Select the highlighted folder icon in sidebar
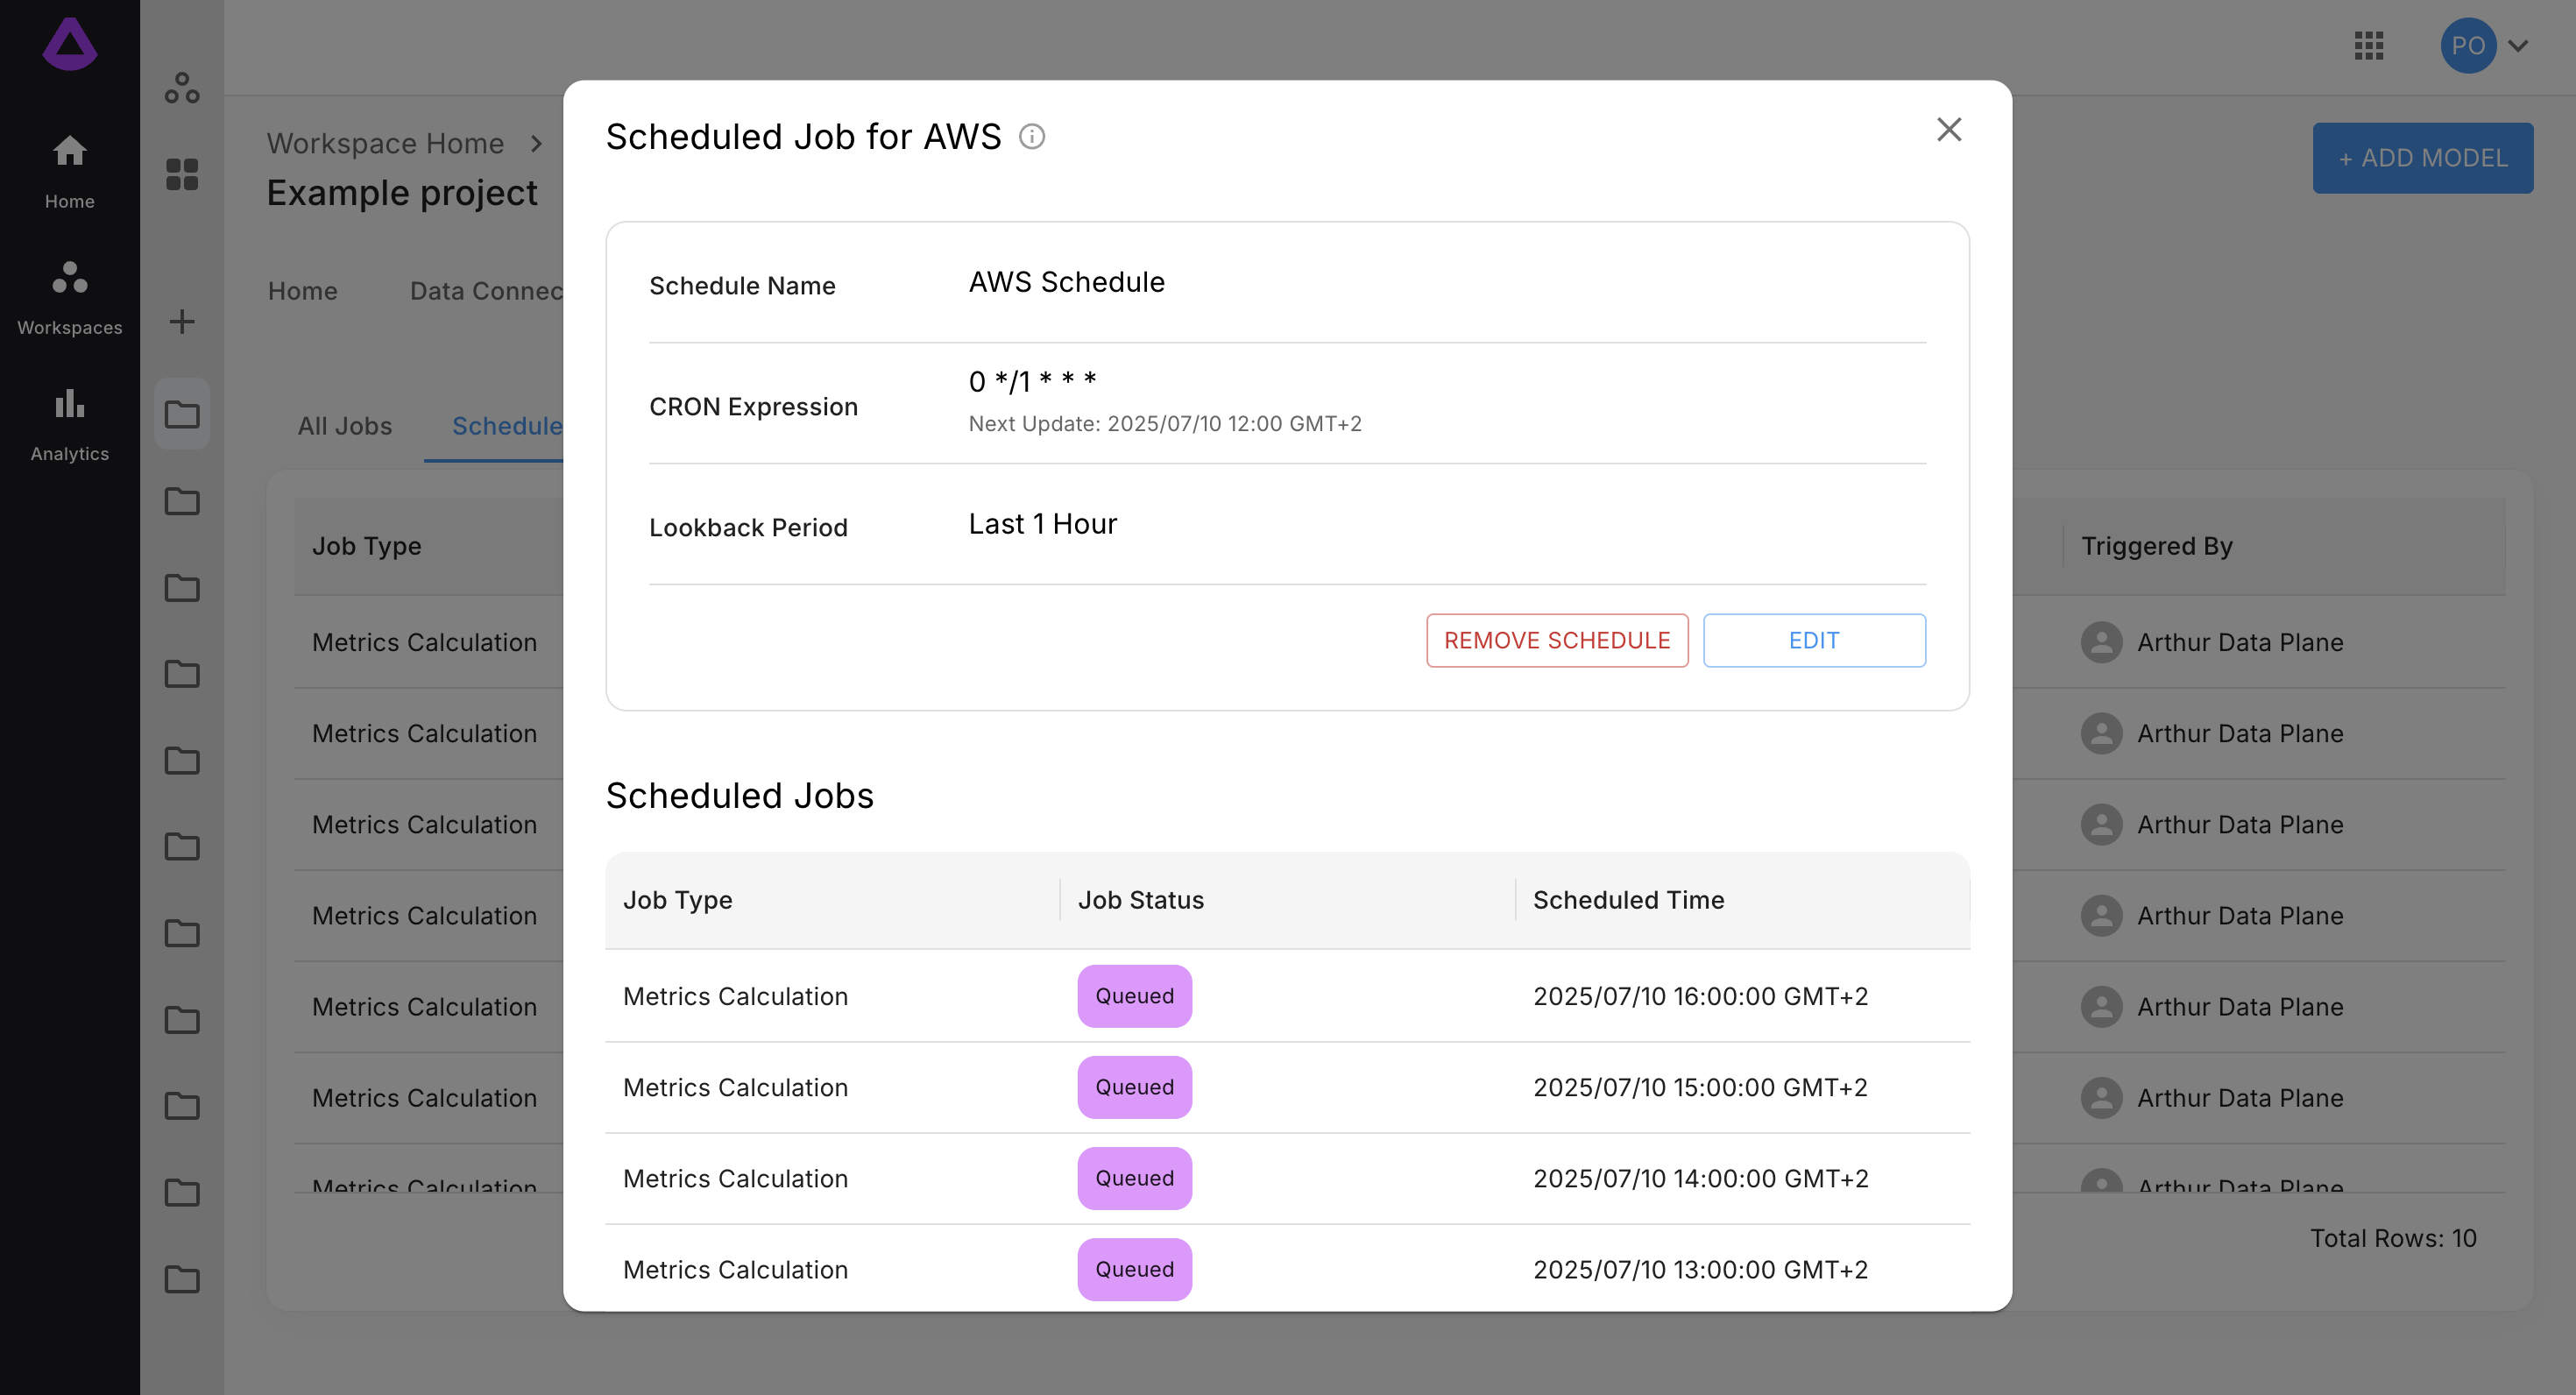The image size is (2576, 1395). click(182, 413)
